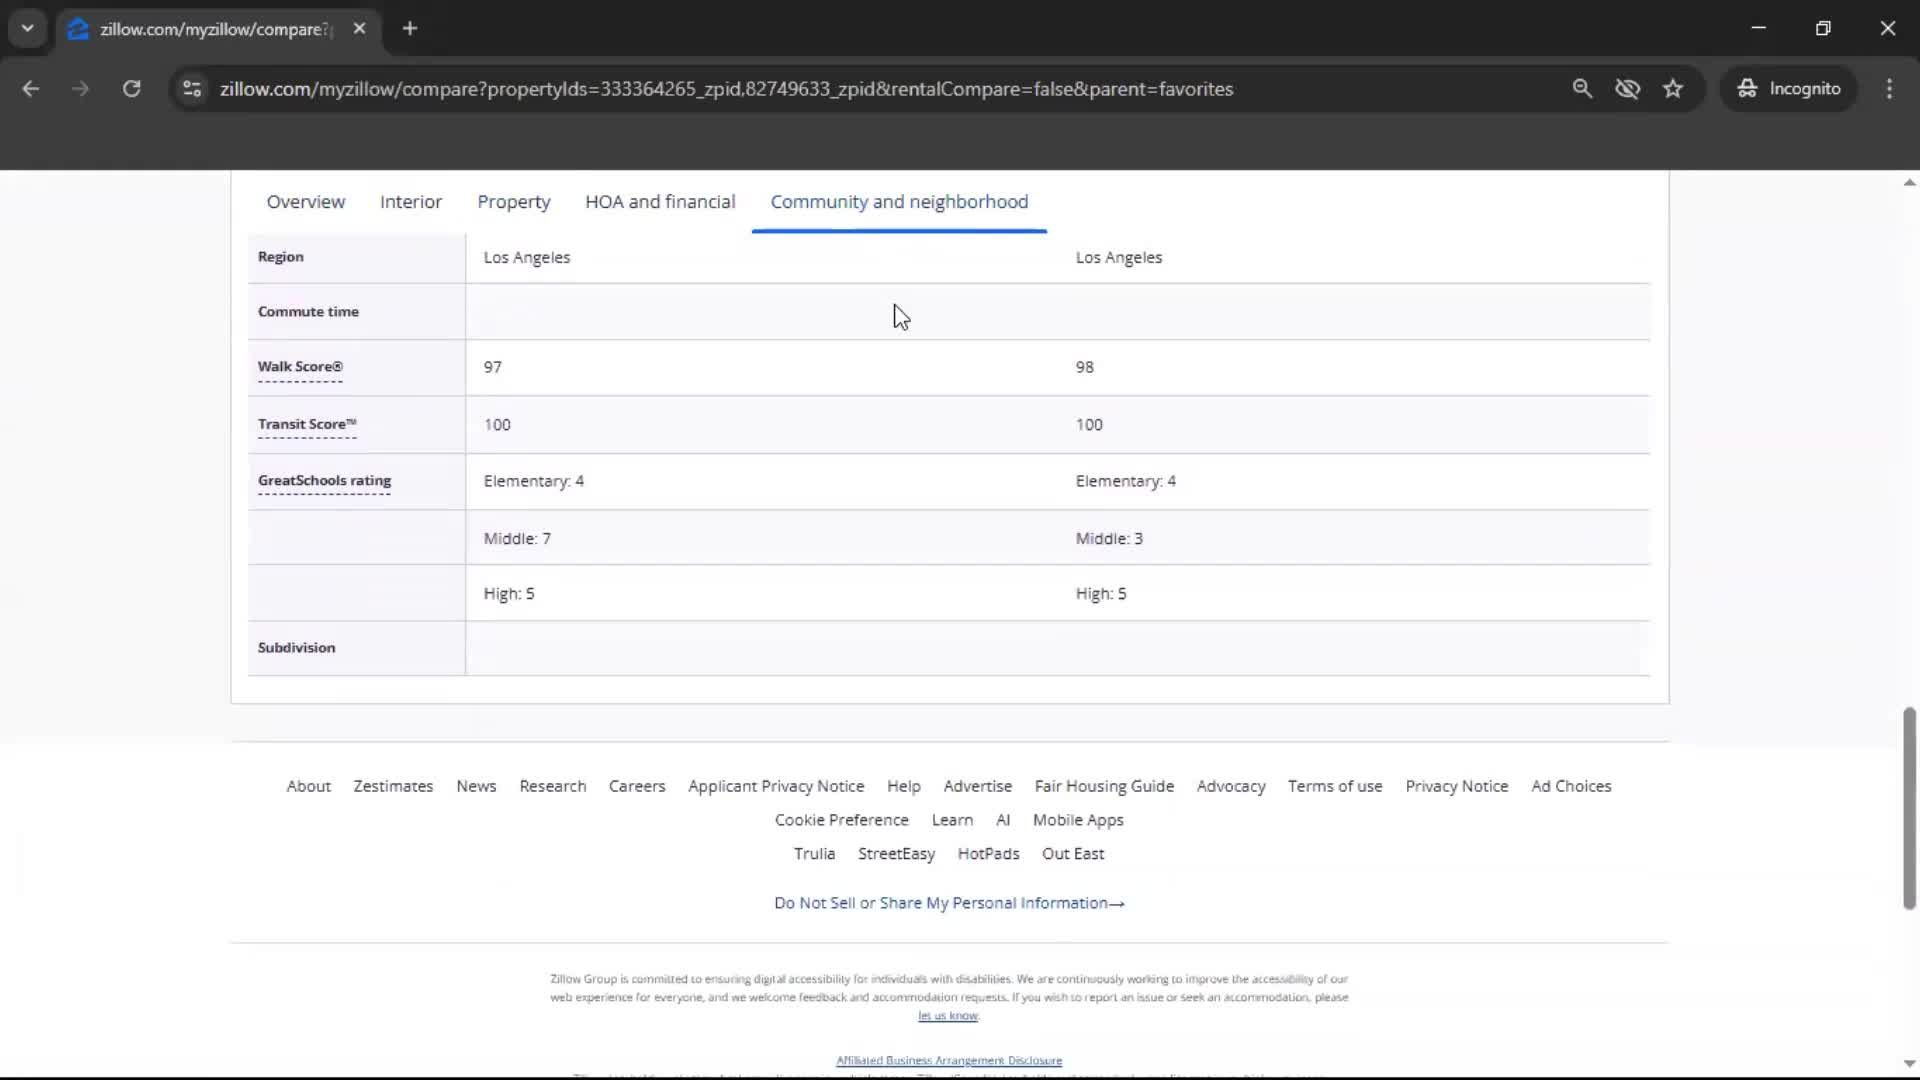Reload the Zillow compare page

[x=131, y=88]
